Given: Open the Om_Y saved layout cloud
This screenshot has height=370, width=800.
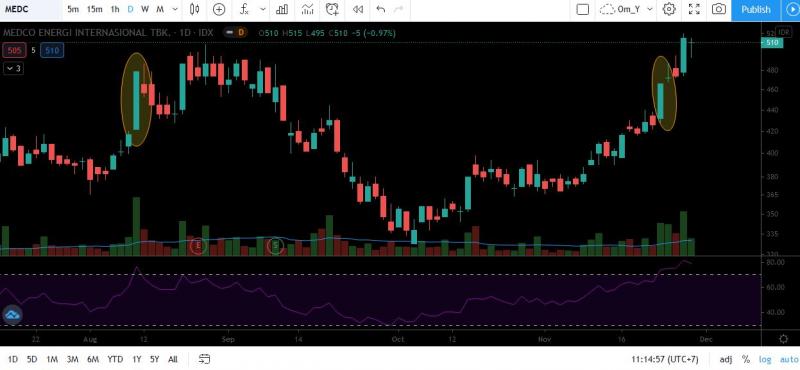Looking at the screenshot, I should [620, 9].
